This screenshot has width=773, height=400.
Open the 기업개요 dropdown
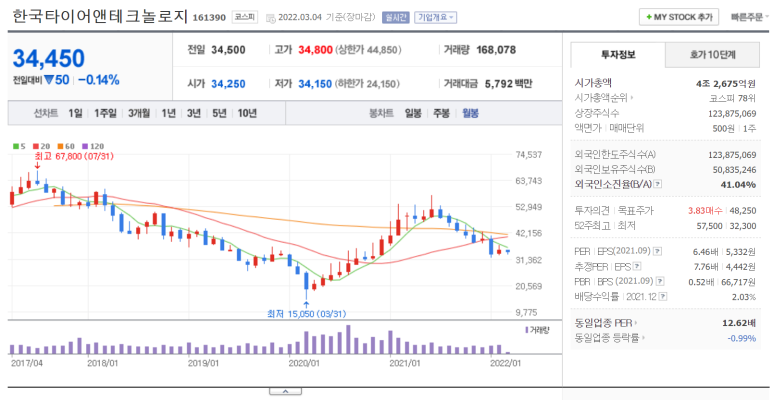point(436,17)
